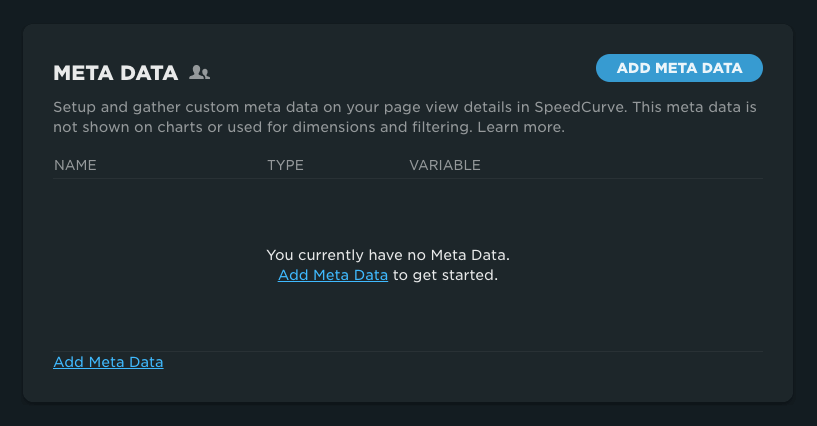Click the 'to get started' text

[445, 275]
